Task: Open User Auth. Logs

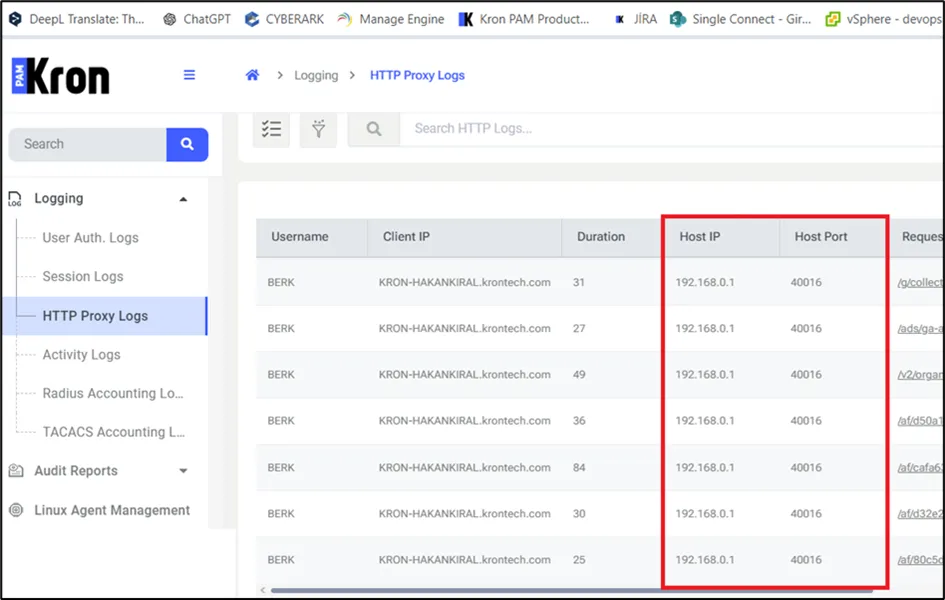Action: (90, 237)
